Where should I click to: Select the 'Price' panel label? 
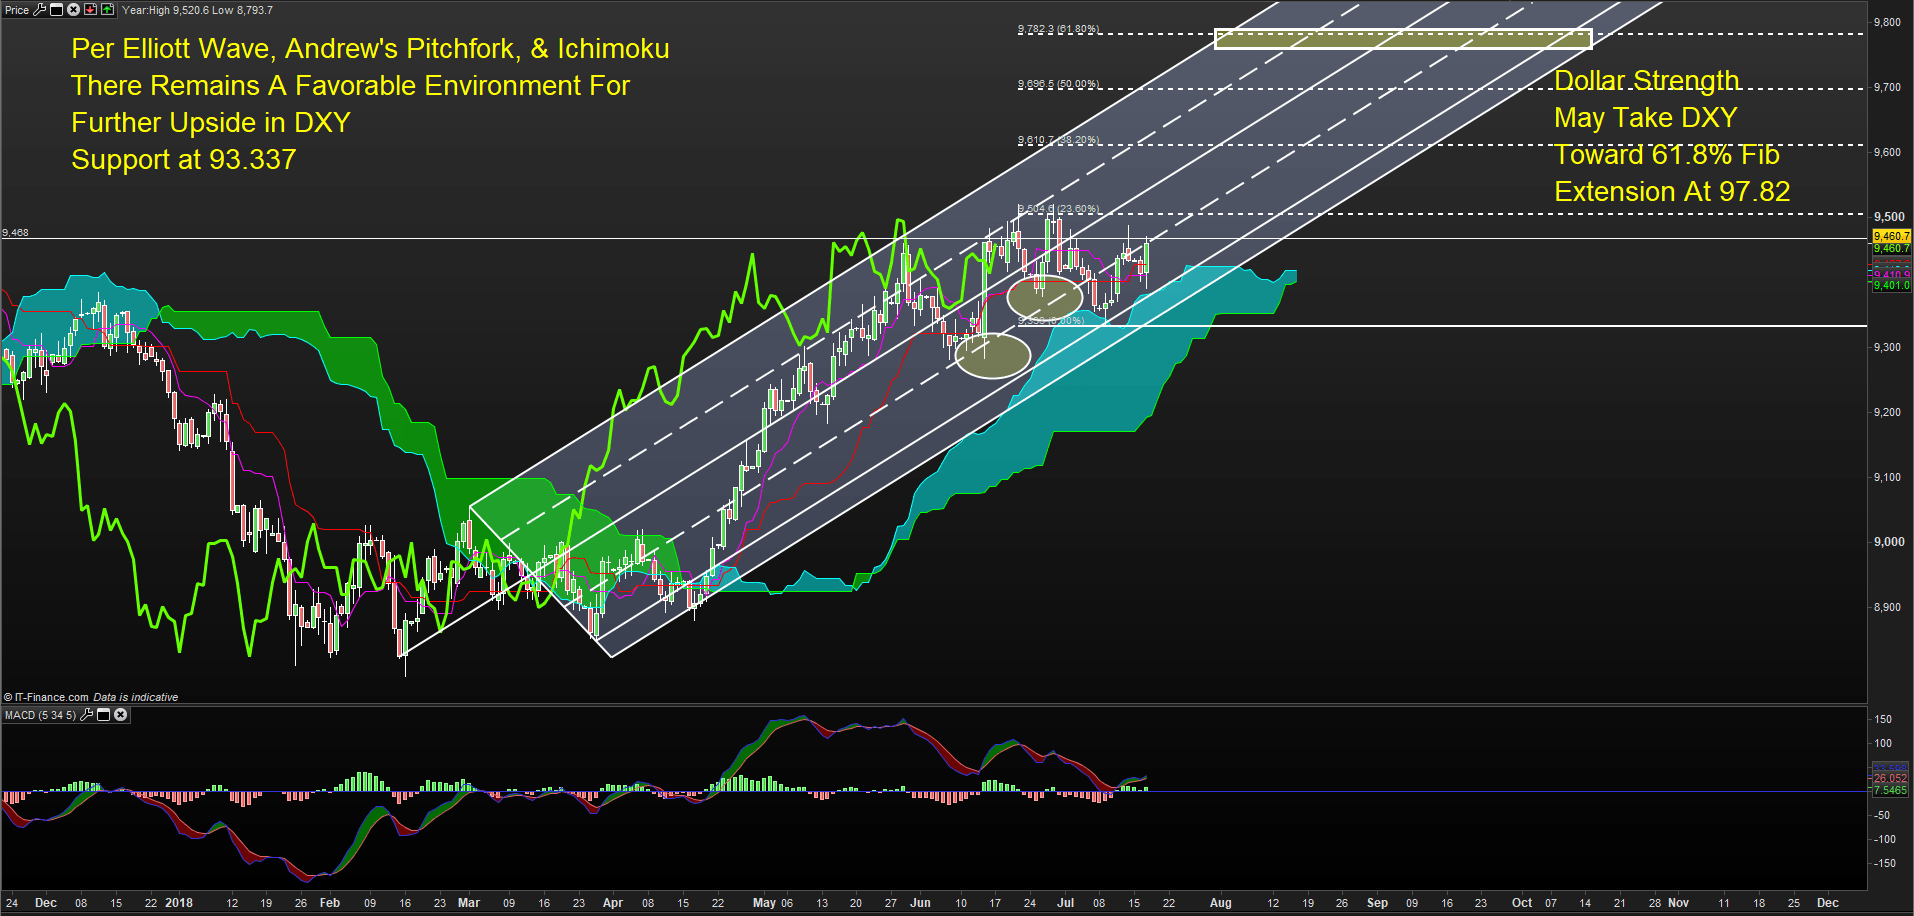[17, 10]
